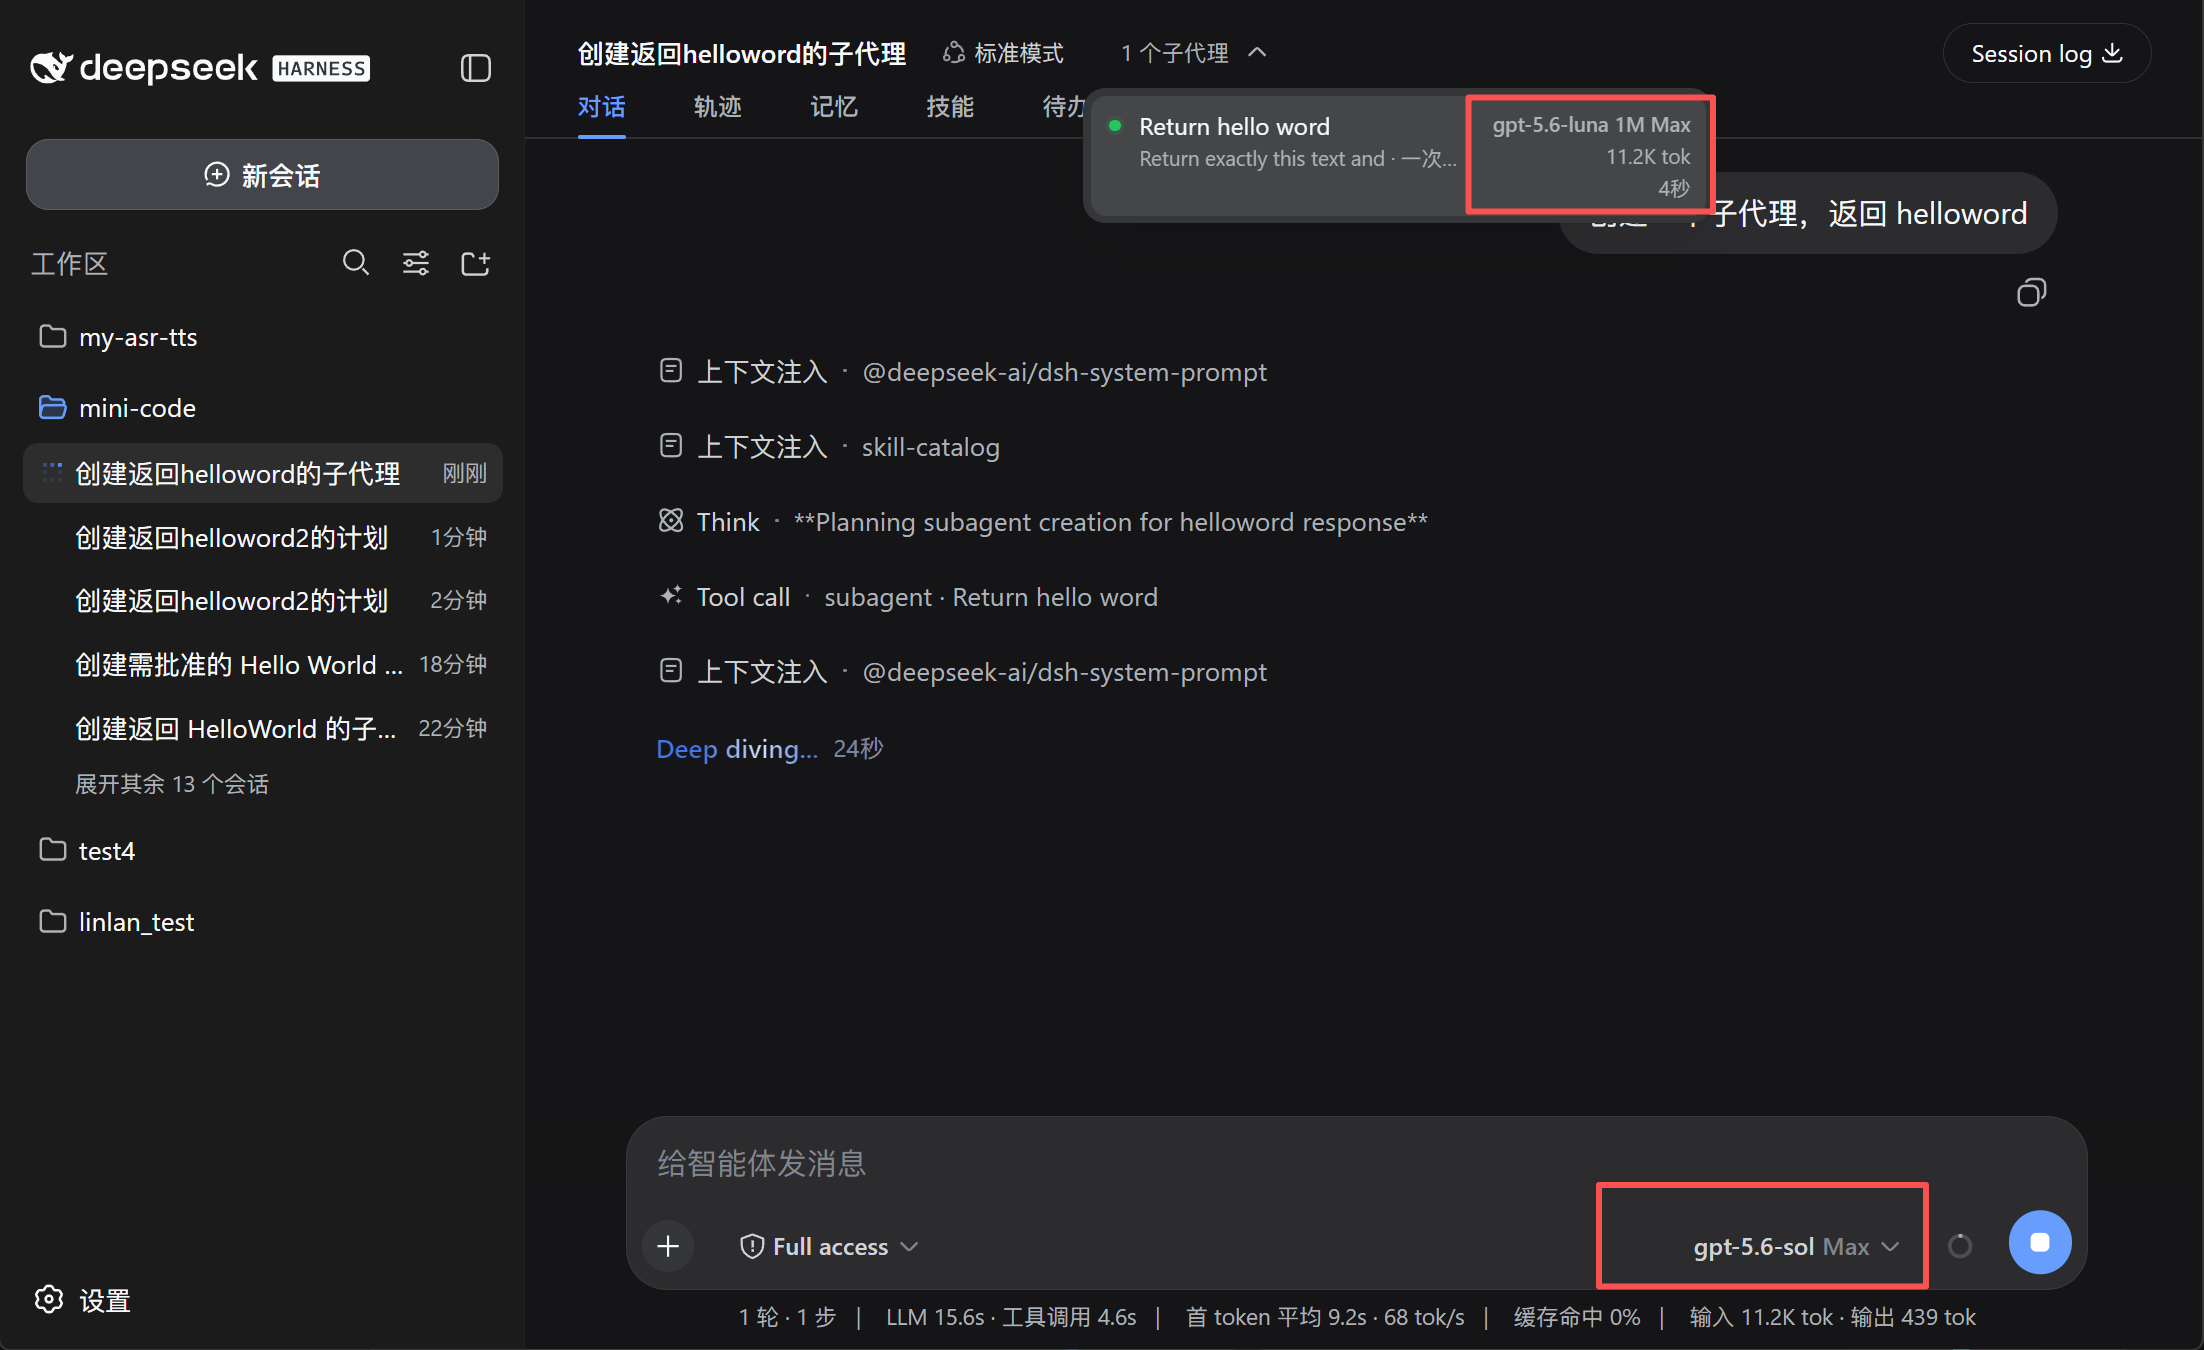The width and height of the screenshot is (2204, 1350).
Task: Click the 输入 11.2K tok status
Action: click(1761, 1317)
